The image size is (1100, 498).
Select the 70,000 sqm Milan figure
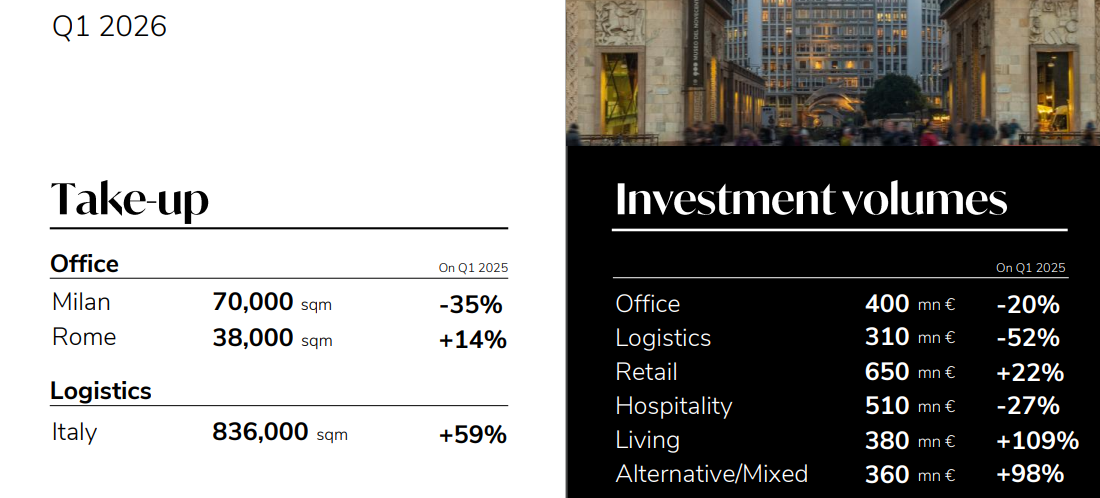(x=271, y=303)
